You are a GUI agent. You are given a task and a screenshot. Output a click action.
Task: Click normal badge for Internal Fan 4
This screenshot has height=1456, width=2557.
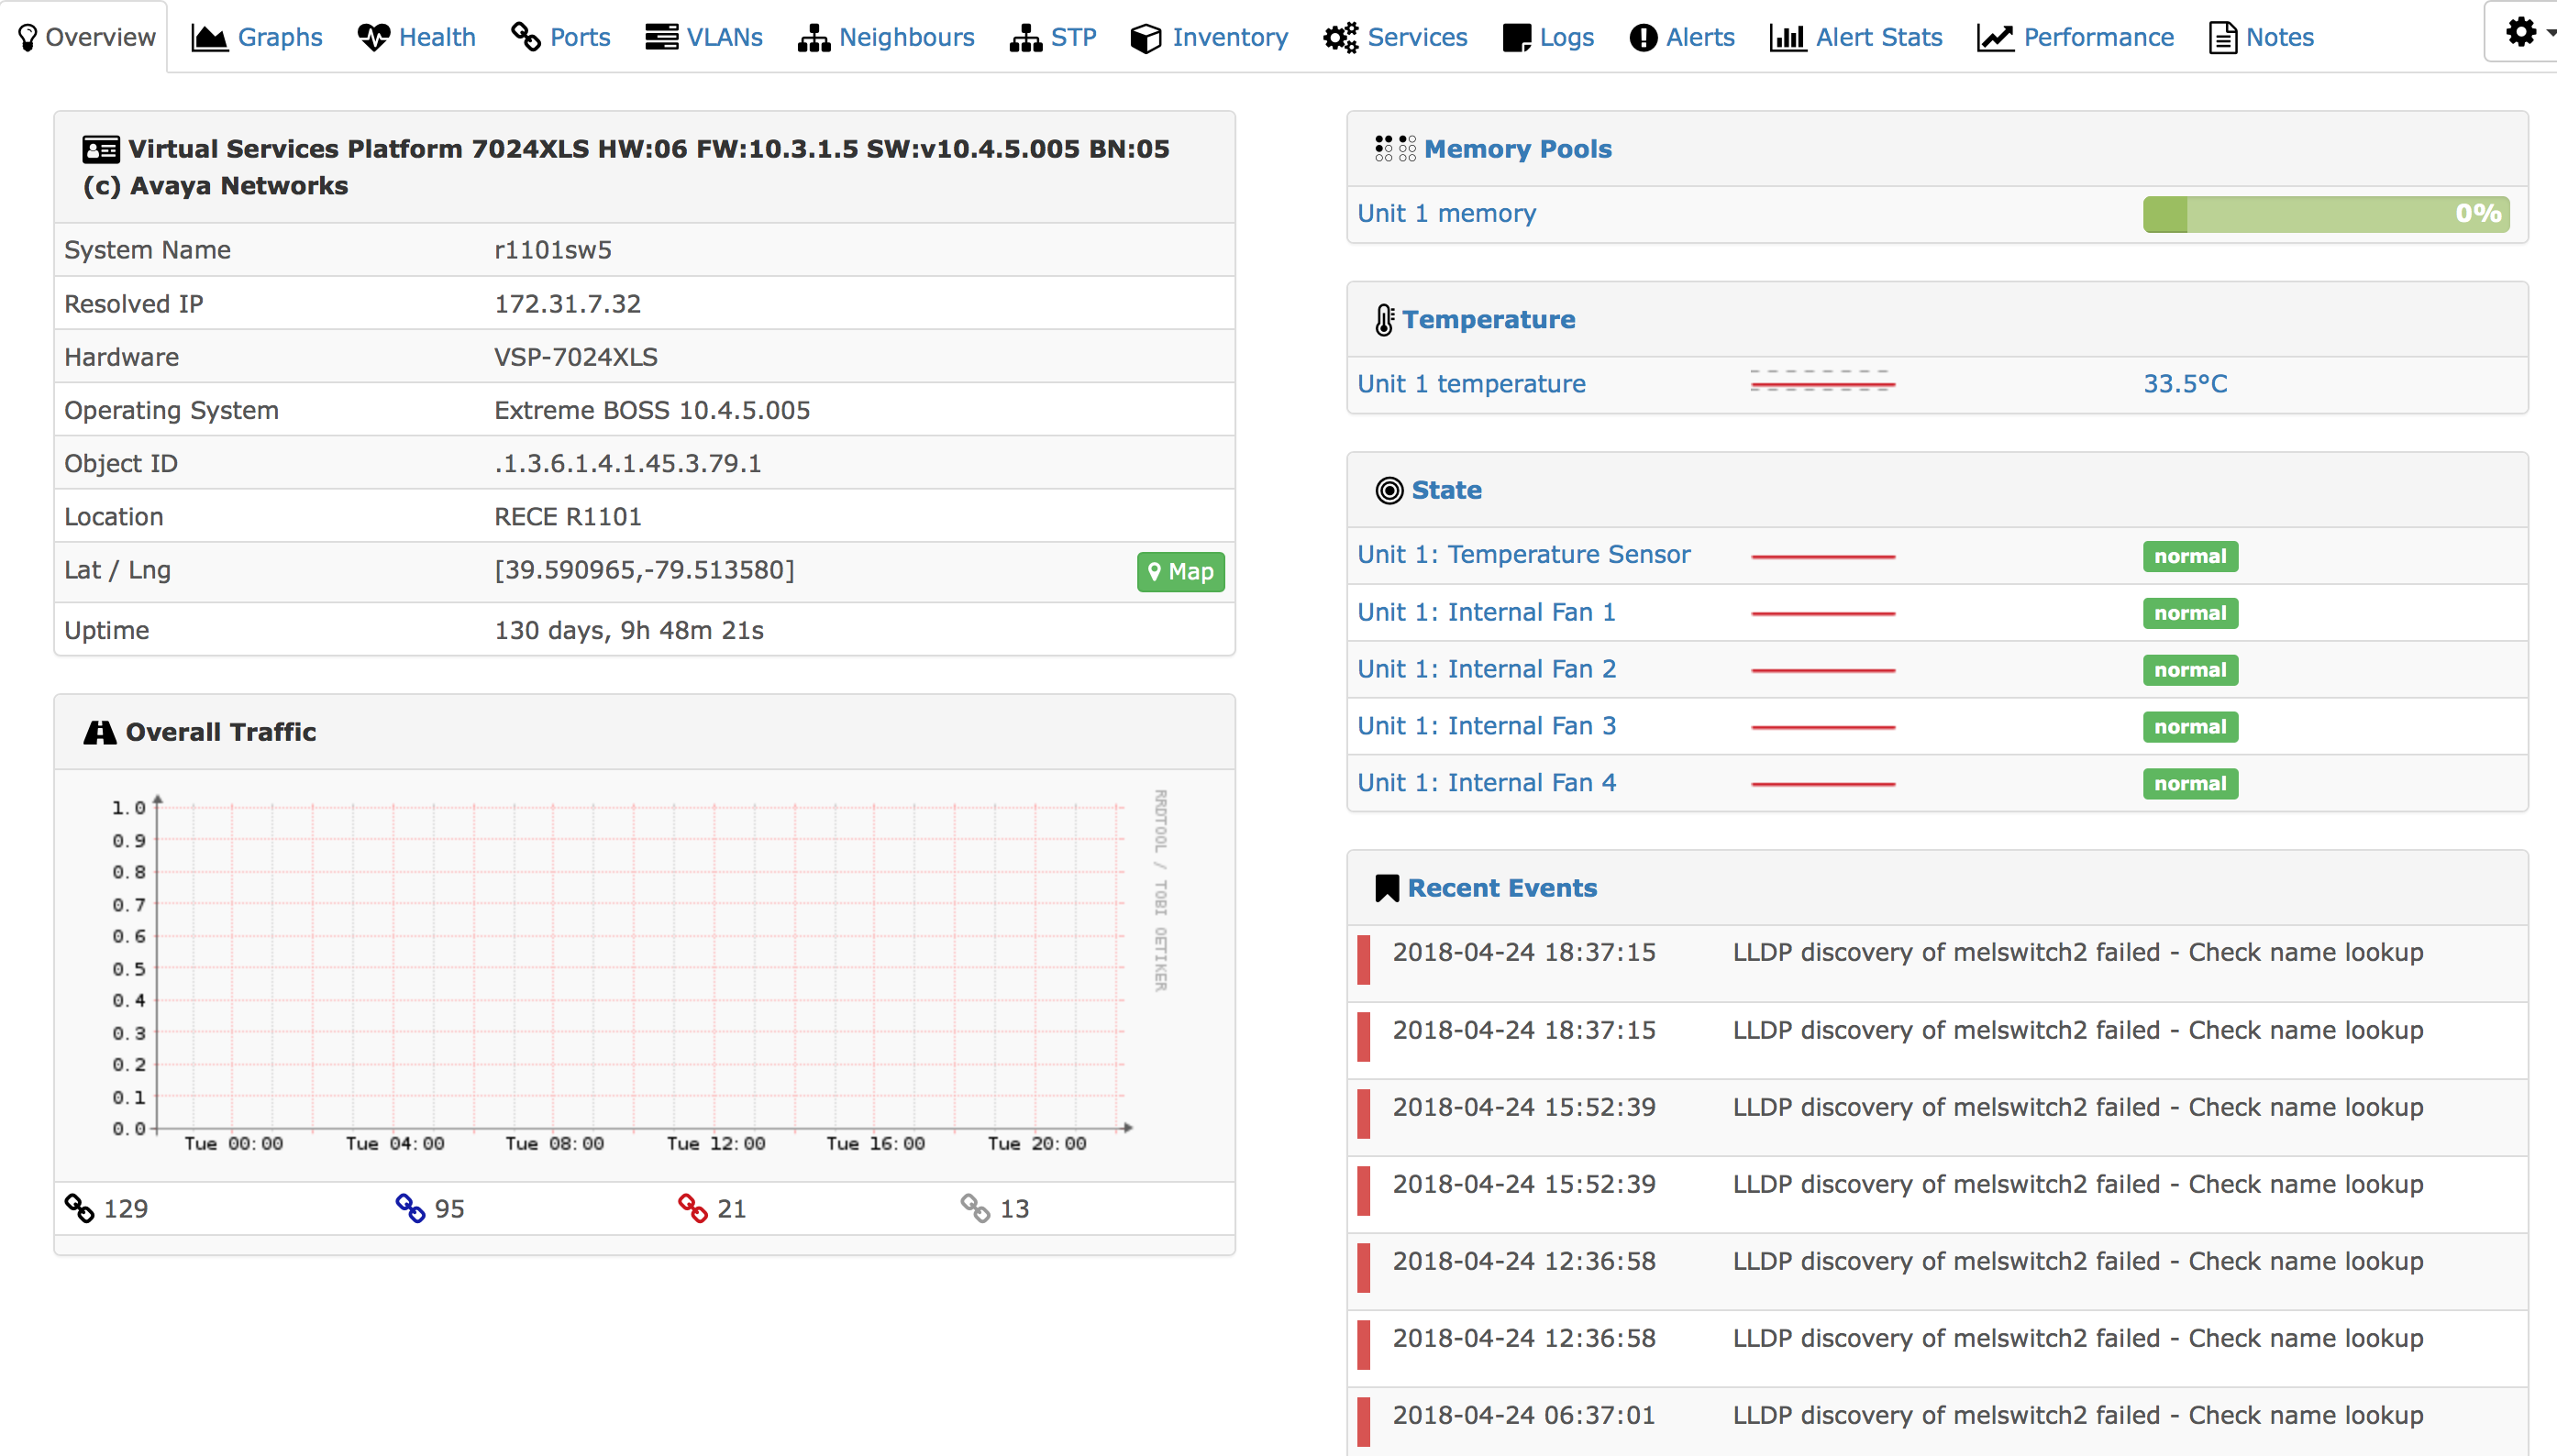point(2190,784)
